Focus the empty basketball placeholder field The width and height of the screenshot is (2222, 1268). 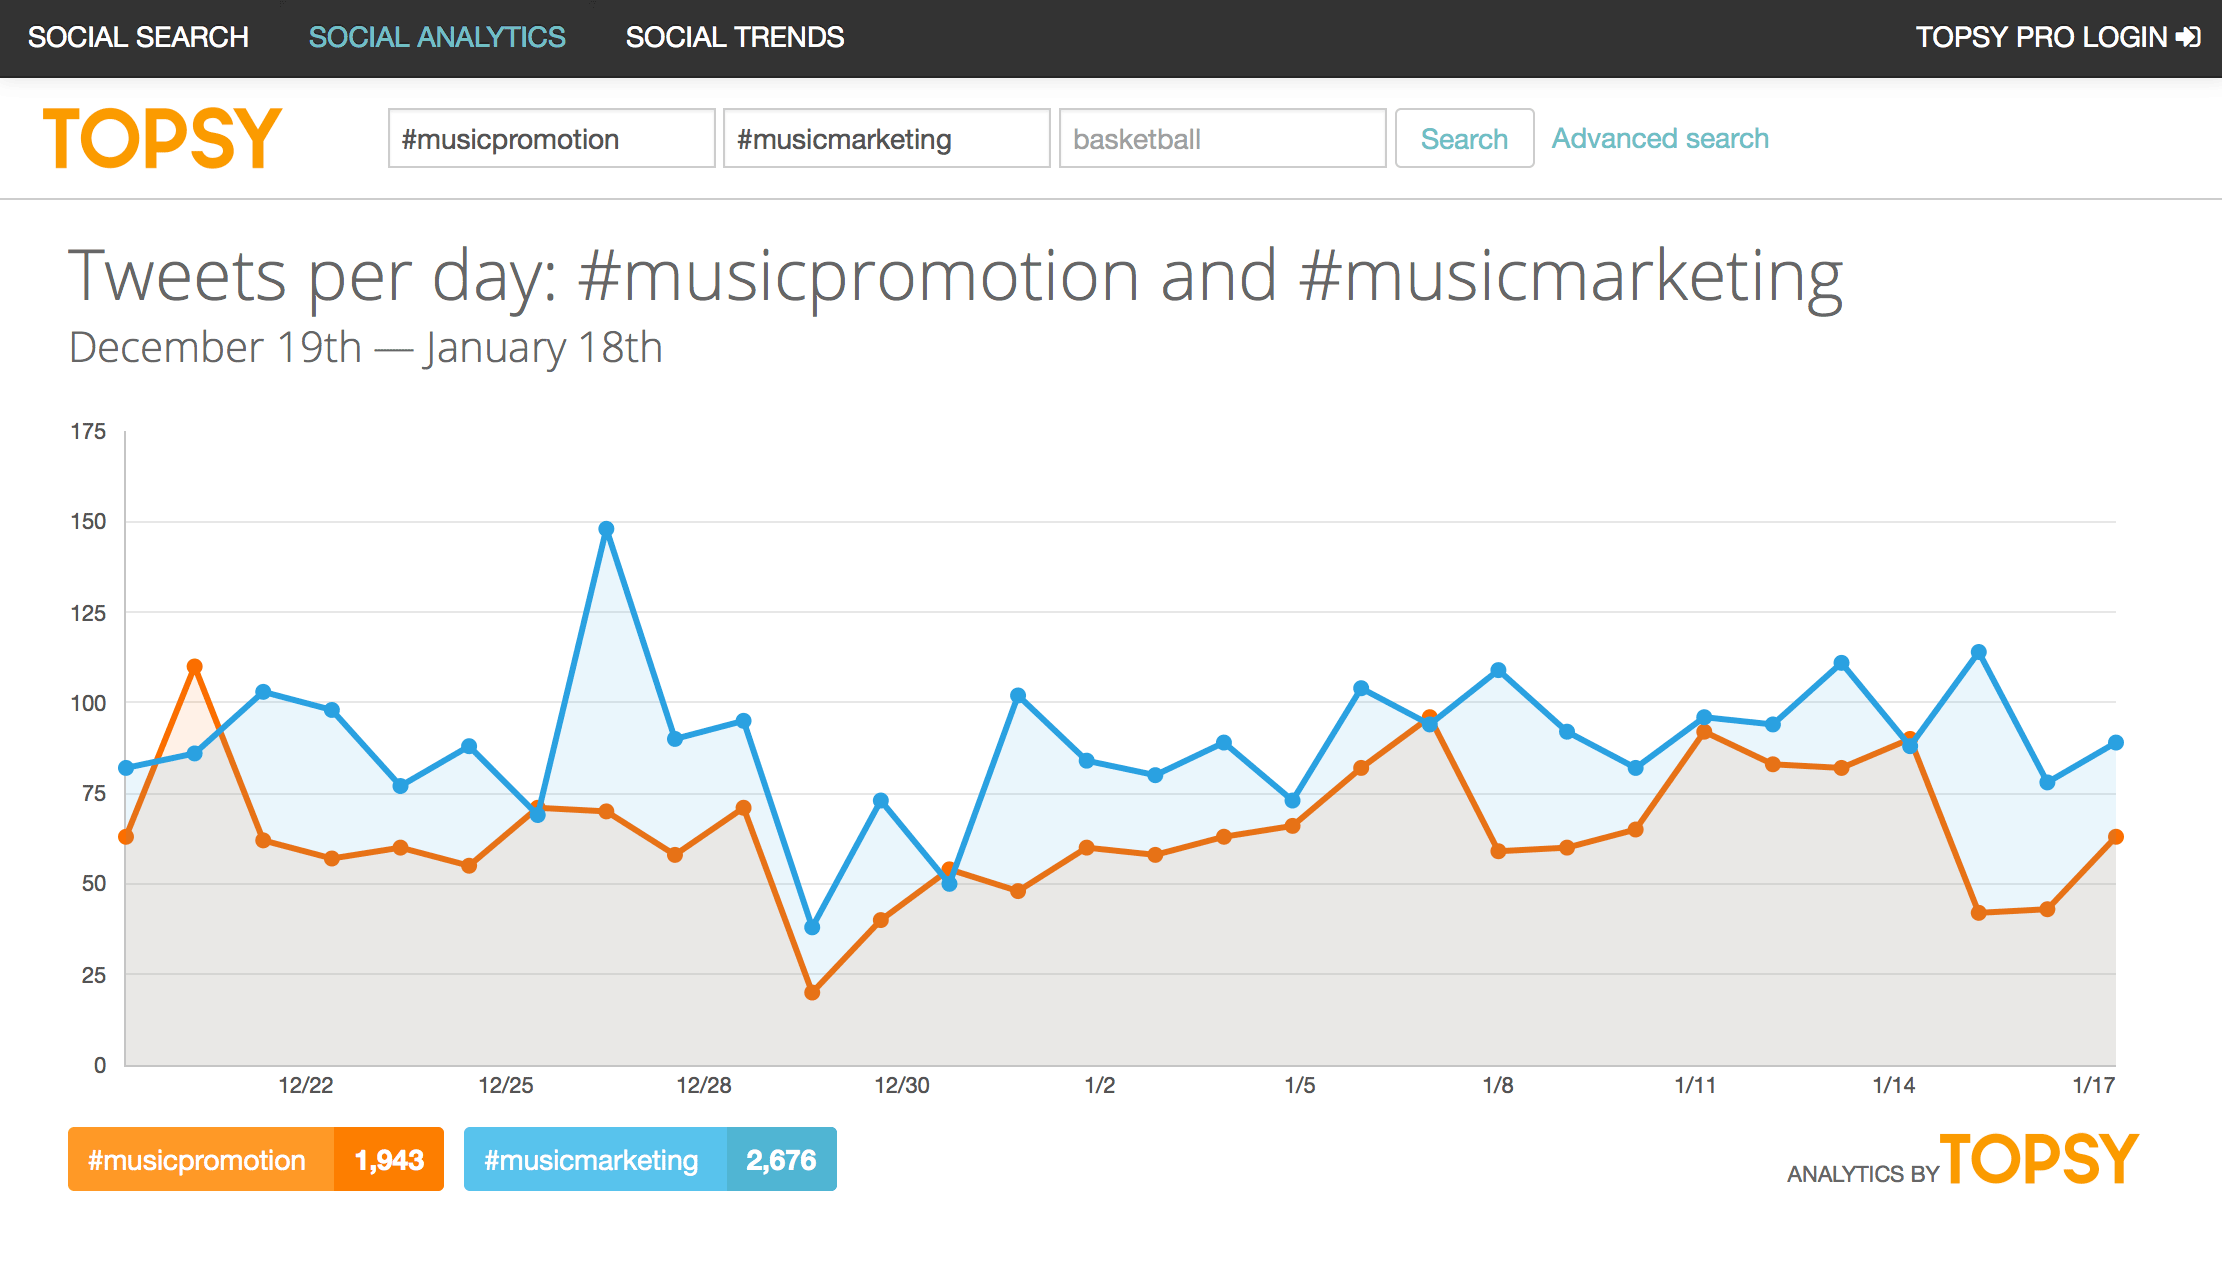(x=1222, y=139)
